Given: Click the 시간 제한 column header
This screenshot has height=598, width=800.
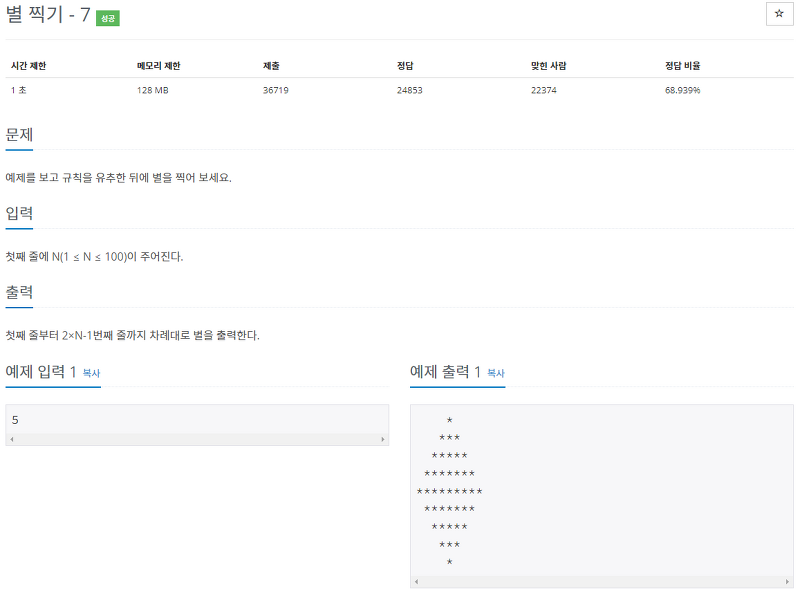Looking at the screenshot, I should click(x=29, y=66).
